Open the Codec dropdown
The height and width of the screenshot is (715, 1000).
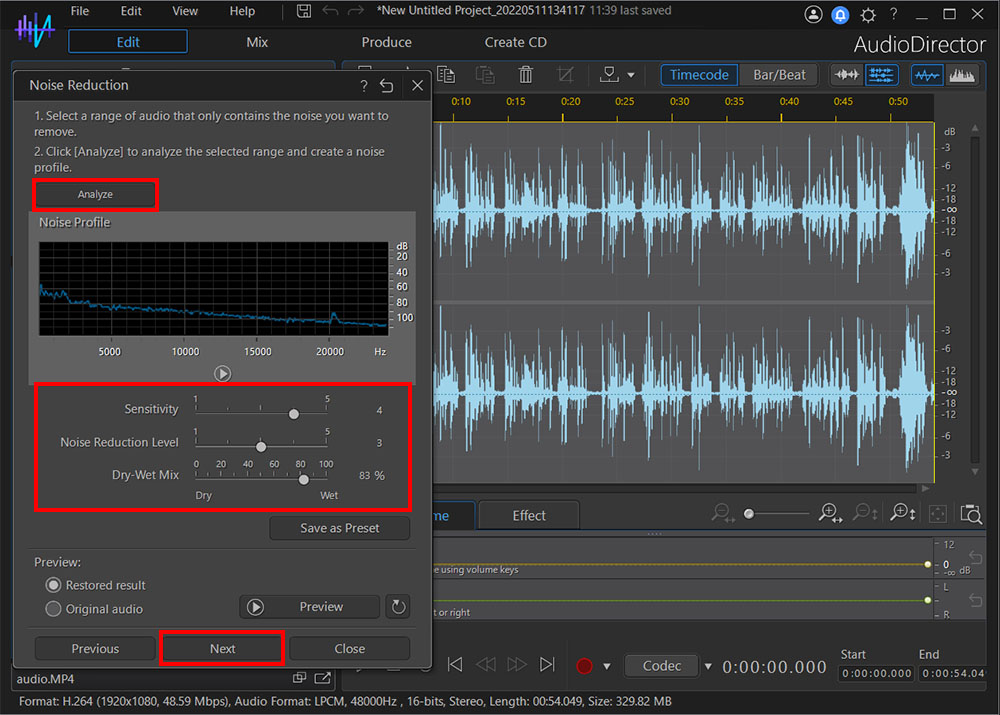pos(662,665)
